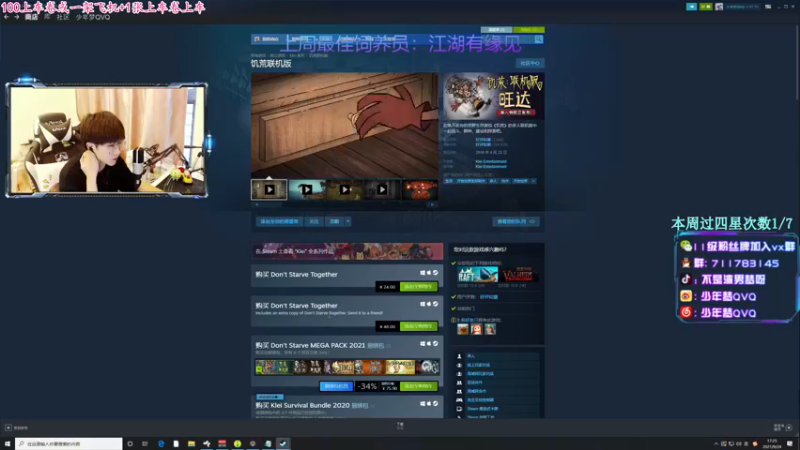Open the MEGA PACK bundle games image strip
Viewport: 800px width, 450px height.
(347, 367)
